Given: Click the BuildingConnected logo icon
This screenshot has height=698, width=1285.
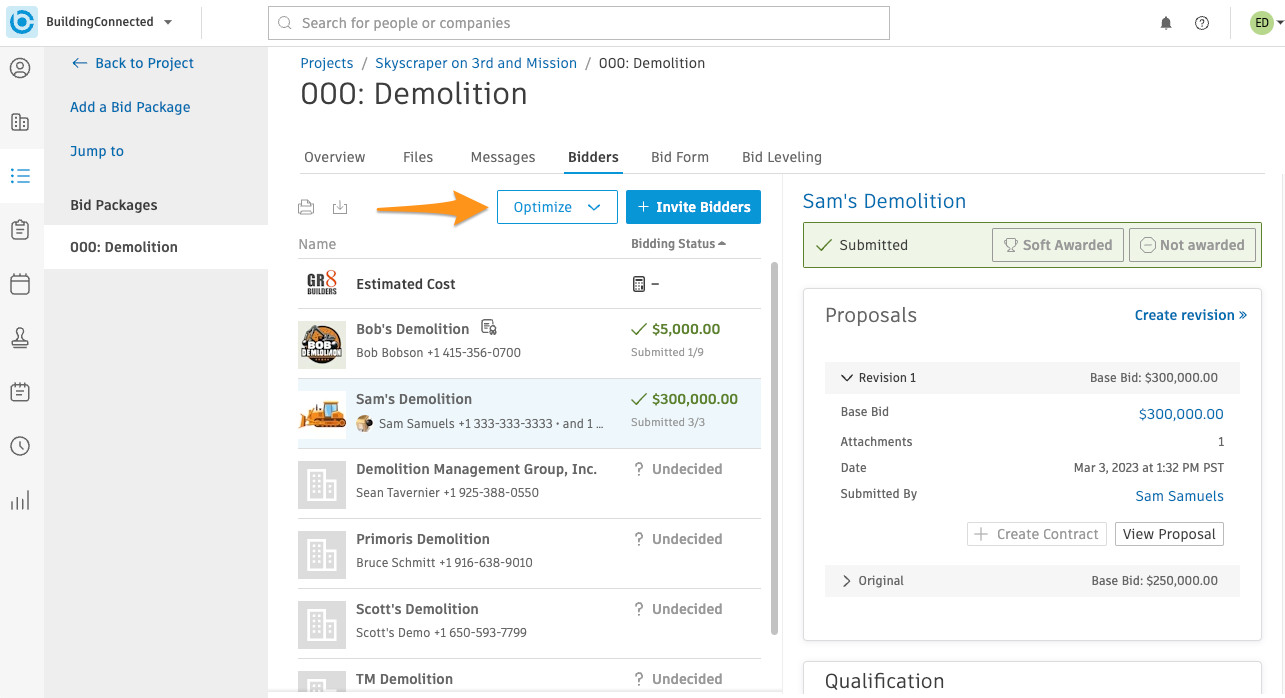Looking at the screenshot, I should pyautogui.click(x=22, y=22).
